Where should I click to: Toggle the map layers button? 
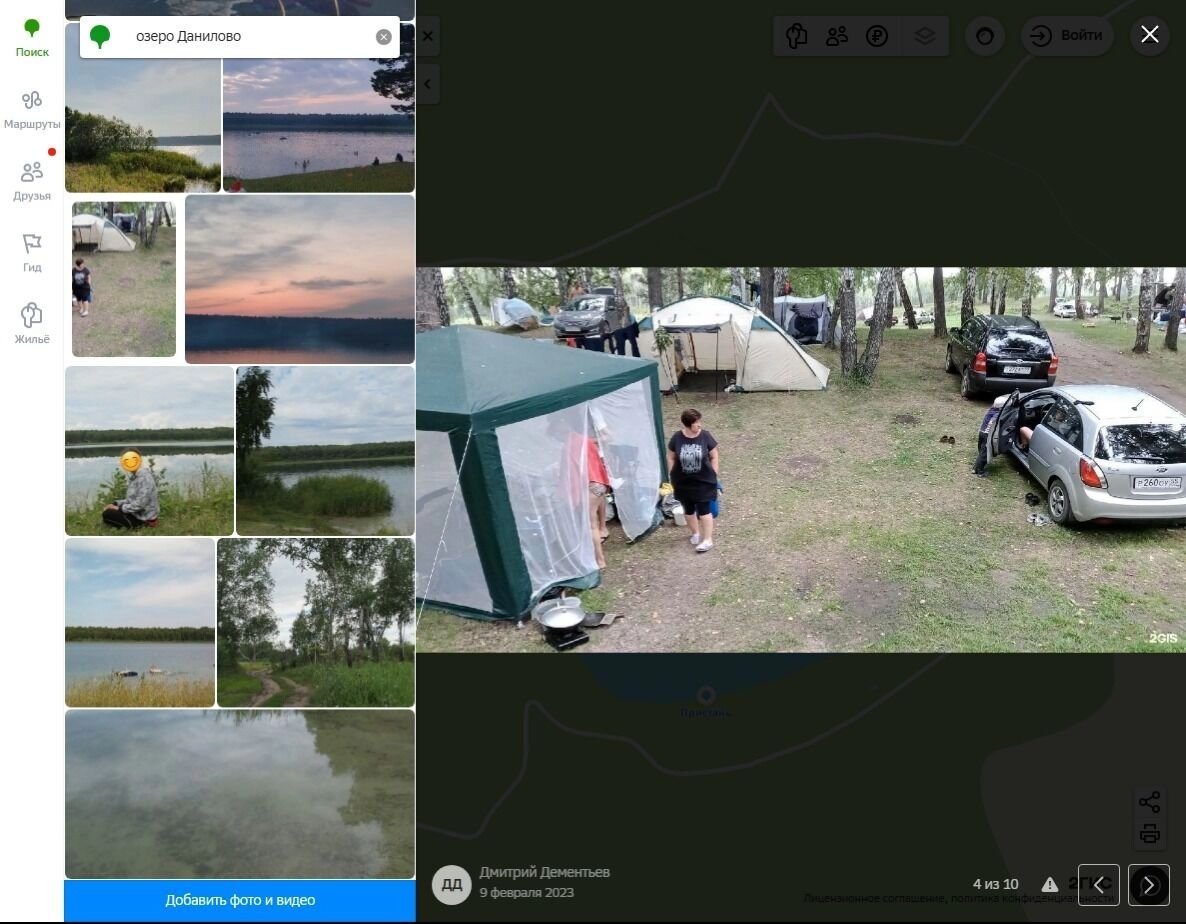[924, 37]
